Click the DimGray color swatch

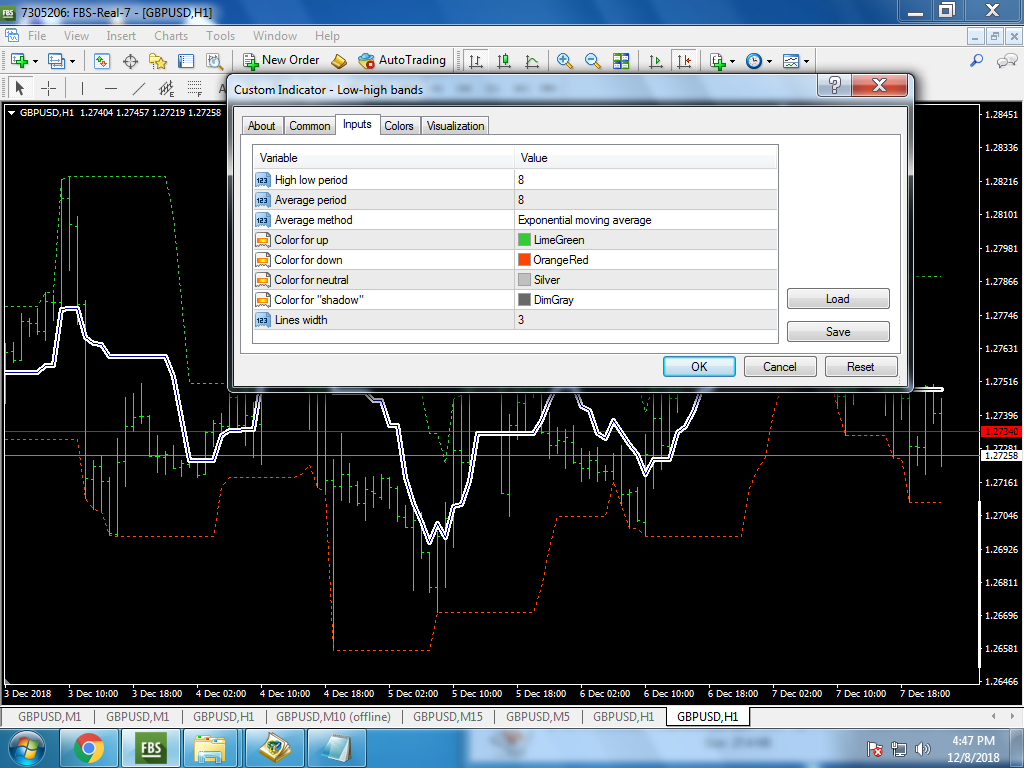click(524, 300)
